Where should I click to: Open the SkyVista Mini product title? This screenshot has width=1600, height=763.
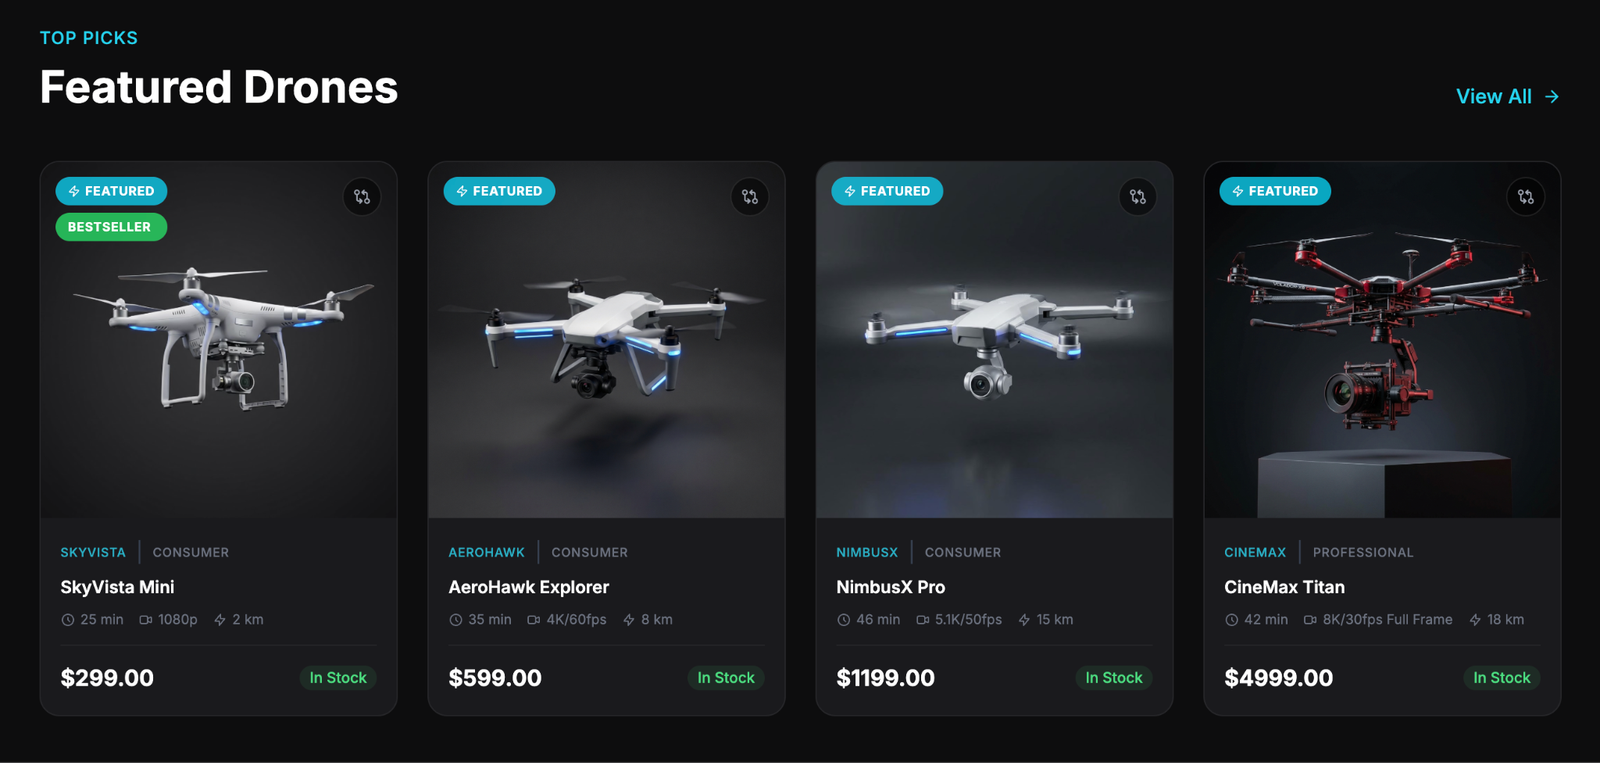(117, 587)
